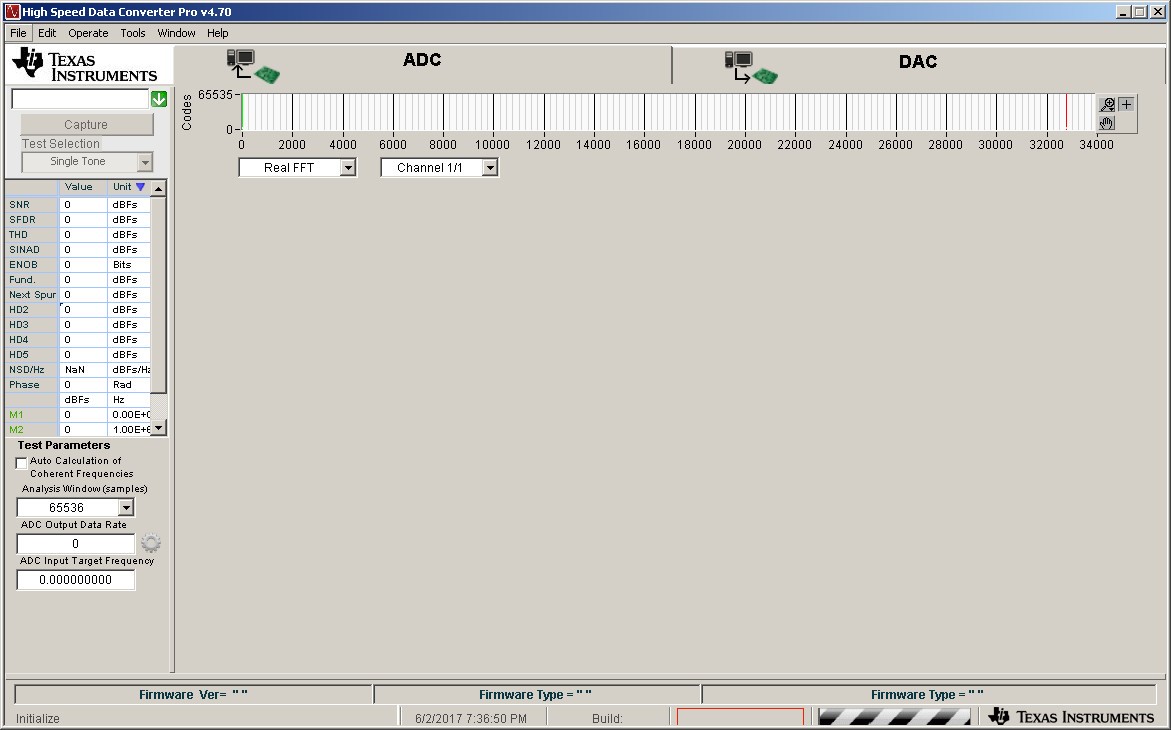
Task: Click the green down-arrow device select icon
Action: pyautogui.click(x=158, y=99)
